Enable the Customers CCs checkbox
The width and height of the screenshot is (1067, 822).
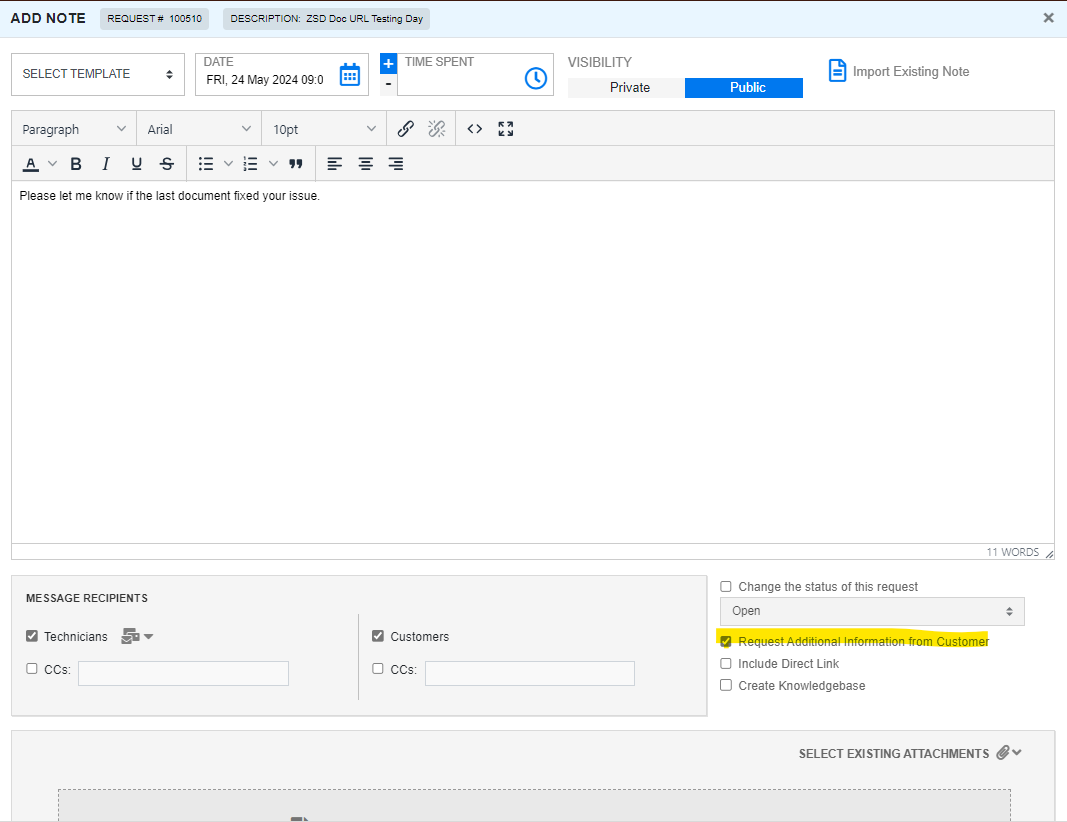click(378, 669)
